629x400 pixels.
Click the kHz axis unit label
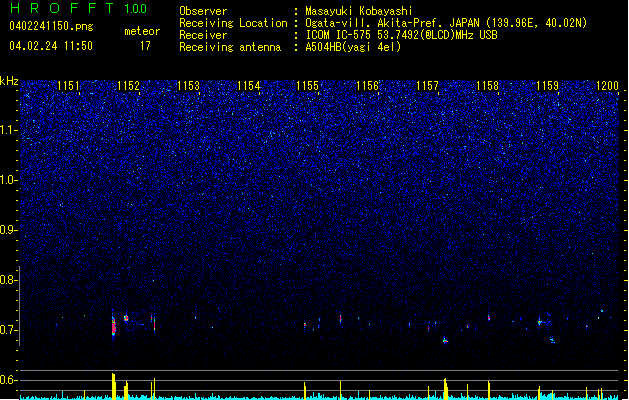[x=9, y=81]
